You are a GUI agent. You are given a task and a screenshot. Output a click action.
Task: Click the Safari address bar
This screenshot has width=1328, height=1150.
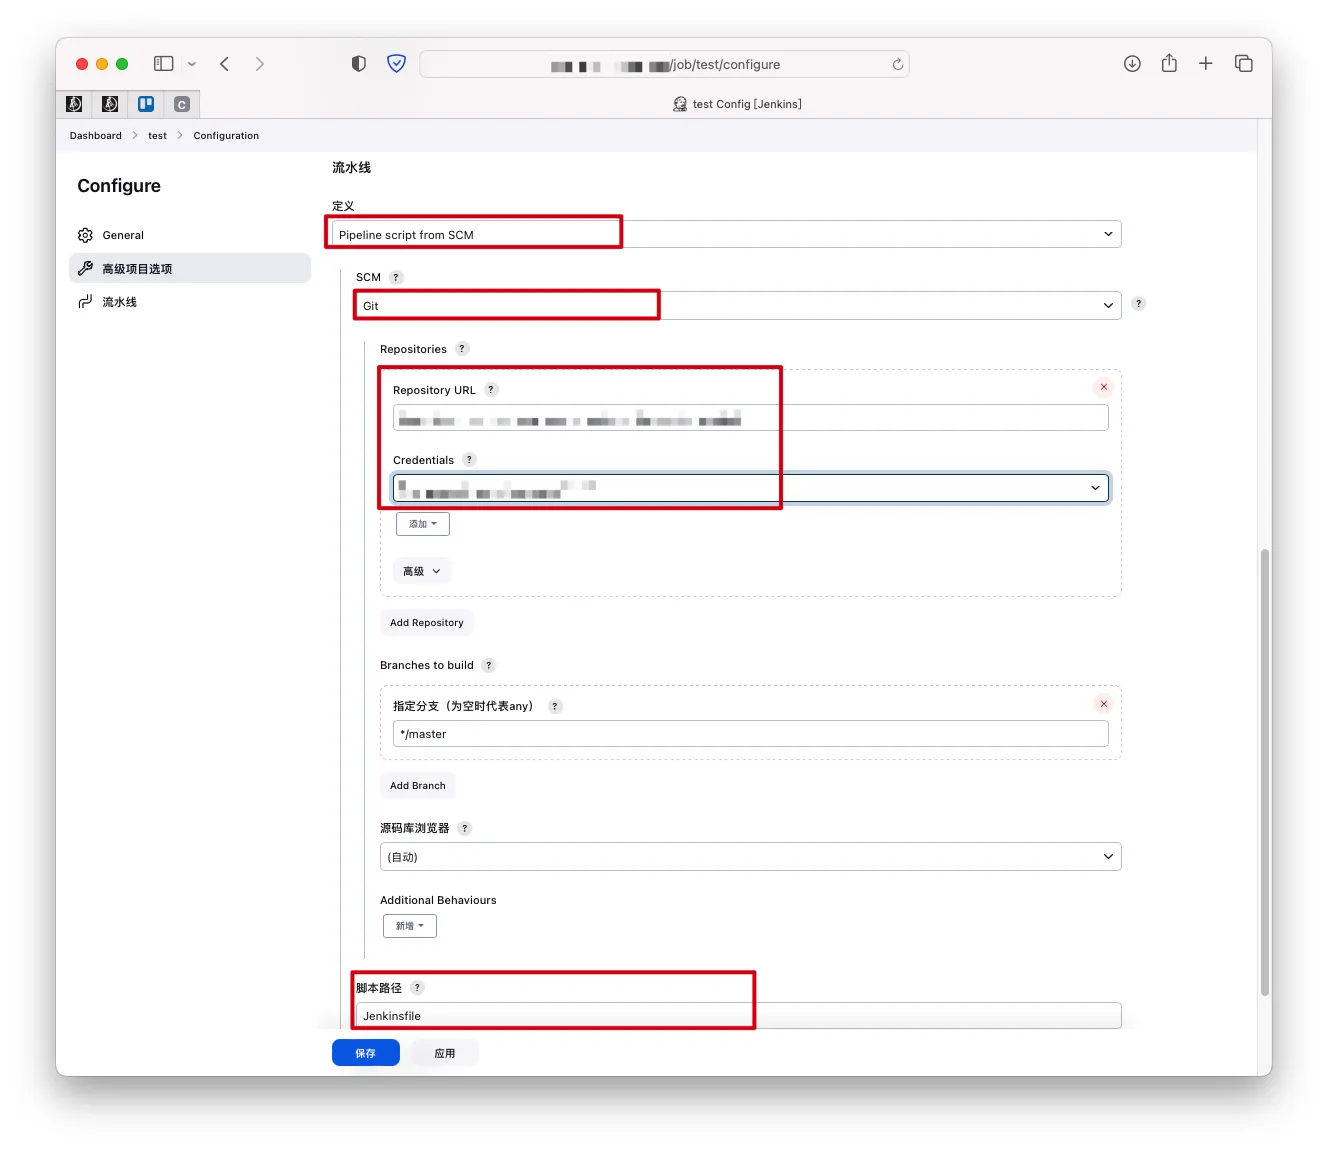(x=664, y=64)
